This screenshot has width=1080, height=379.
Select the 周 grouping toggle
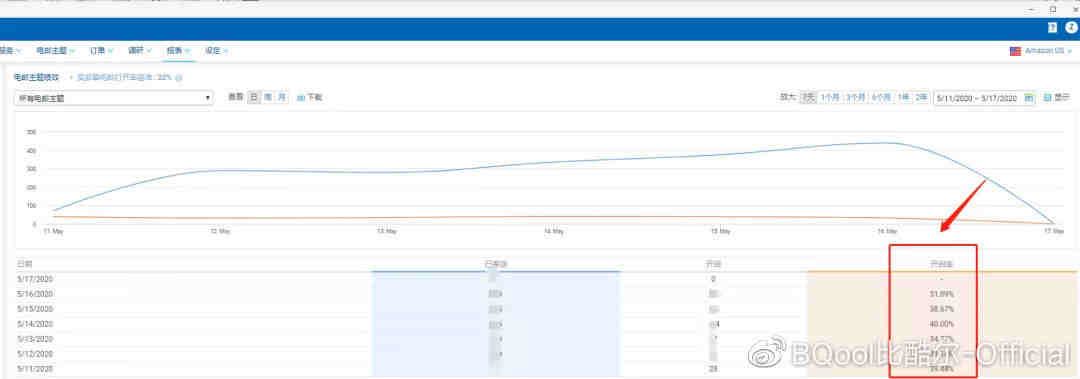[x=268, y=97]
